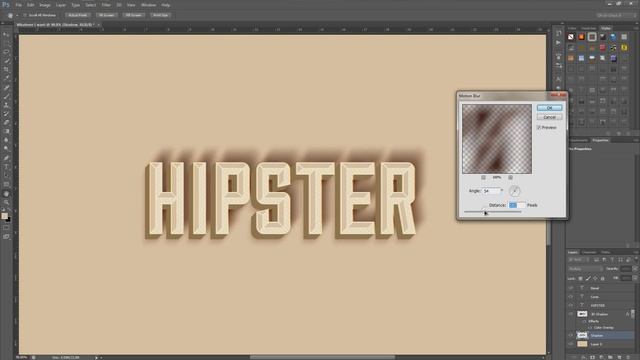
Task: Toggle visibility of Color Overlay effect
Action: pyautogui.click(x=590, y=327)
